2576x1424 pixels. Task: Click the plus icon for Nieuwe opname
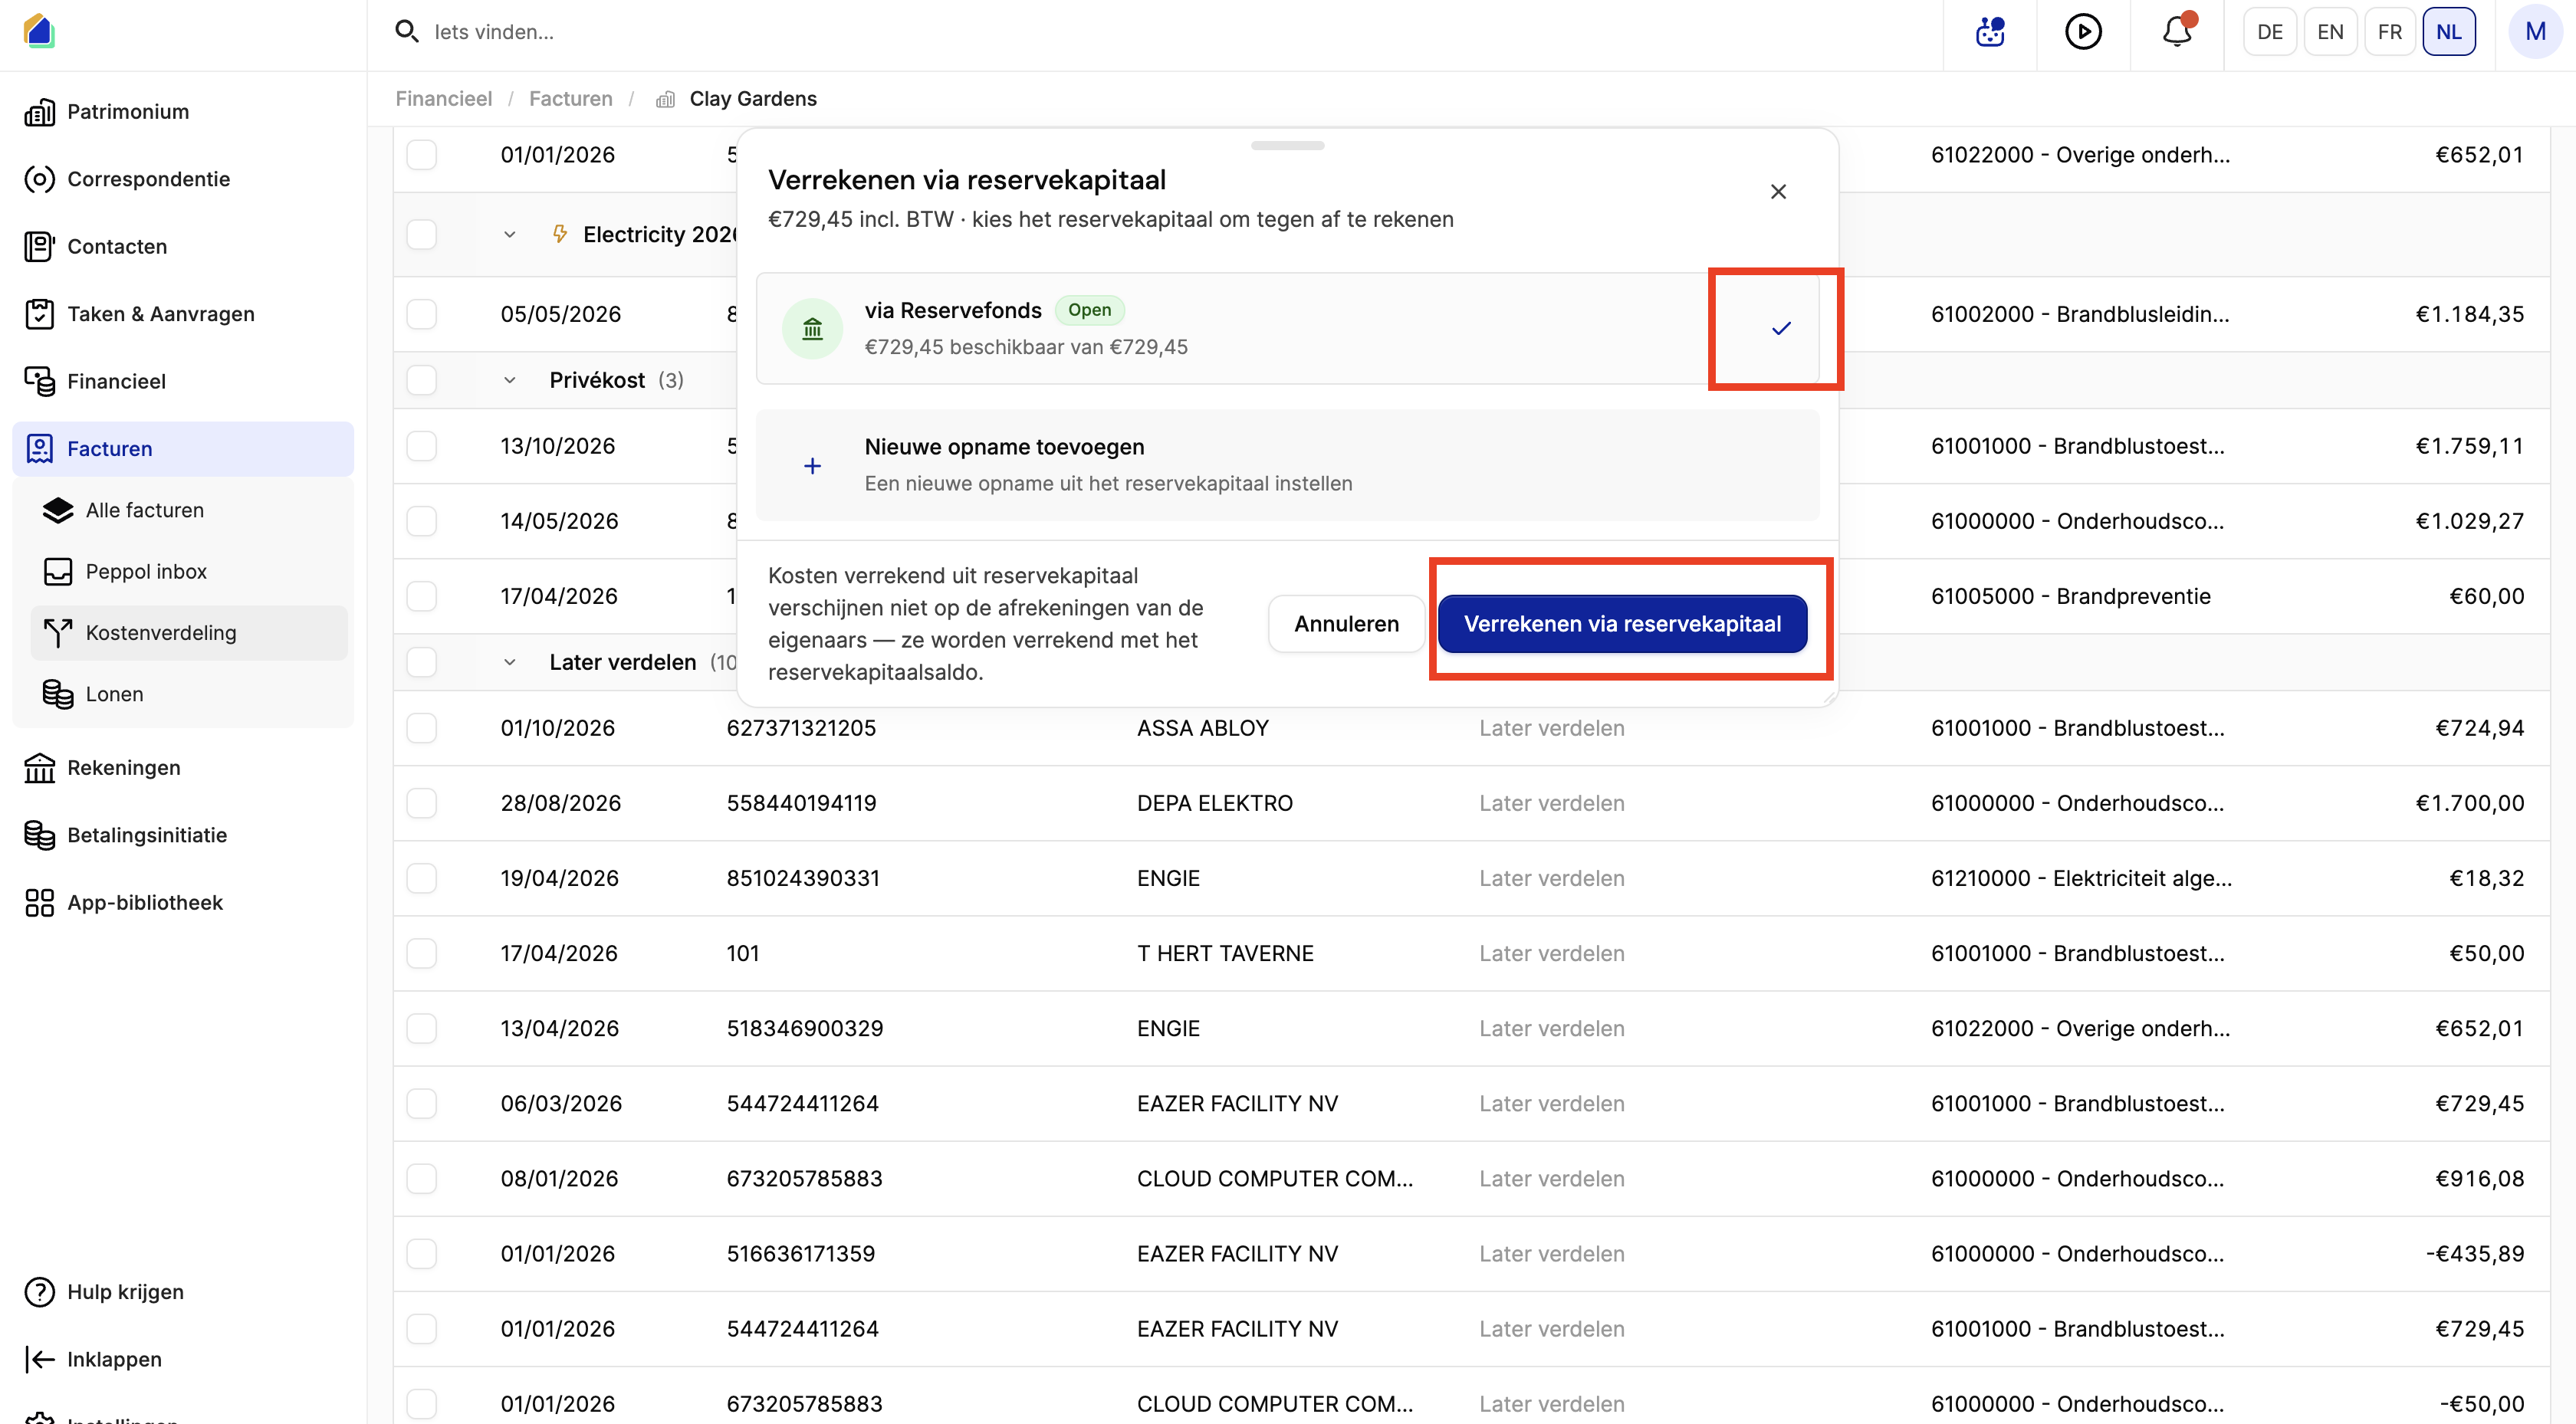click(x=812, y=466)
